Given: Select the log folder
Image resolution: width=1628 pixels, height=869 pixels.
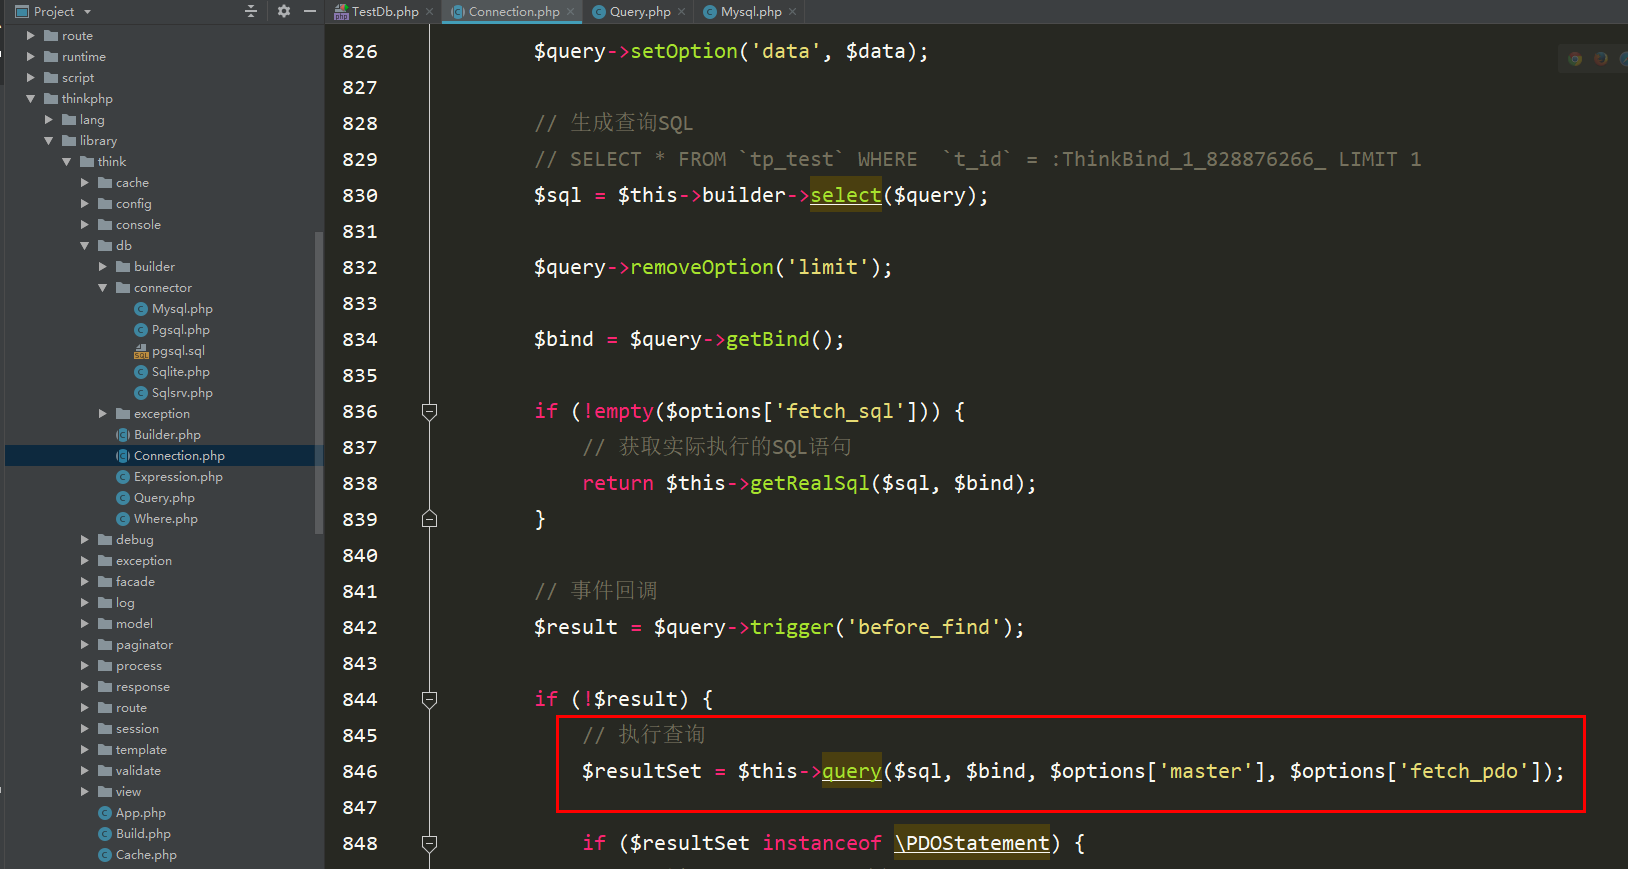Looking at the screenshot, I should [125, 603].
